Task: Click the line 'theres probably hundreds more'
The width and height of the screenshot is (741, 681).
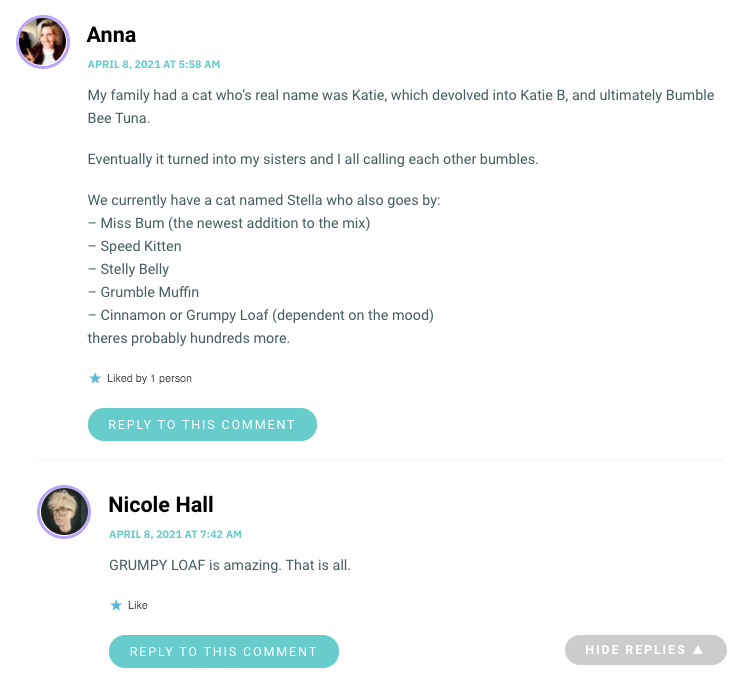Action: coord(189,338)
